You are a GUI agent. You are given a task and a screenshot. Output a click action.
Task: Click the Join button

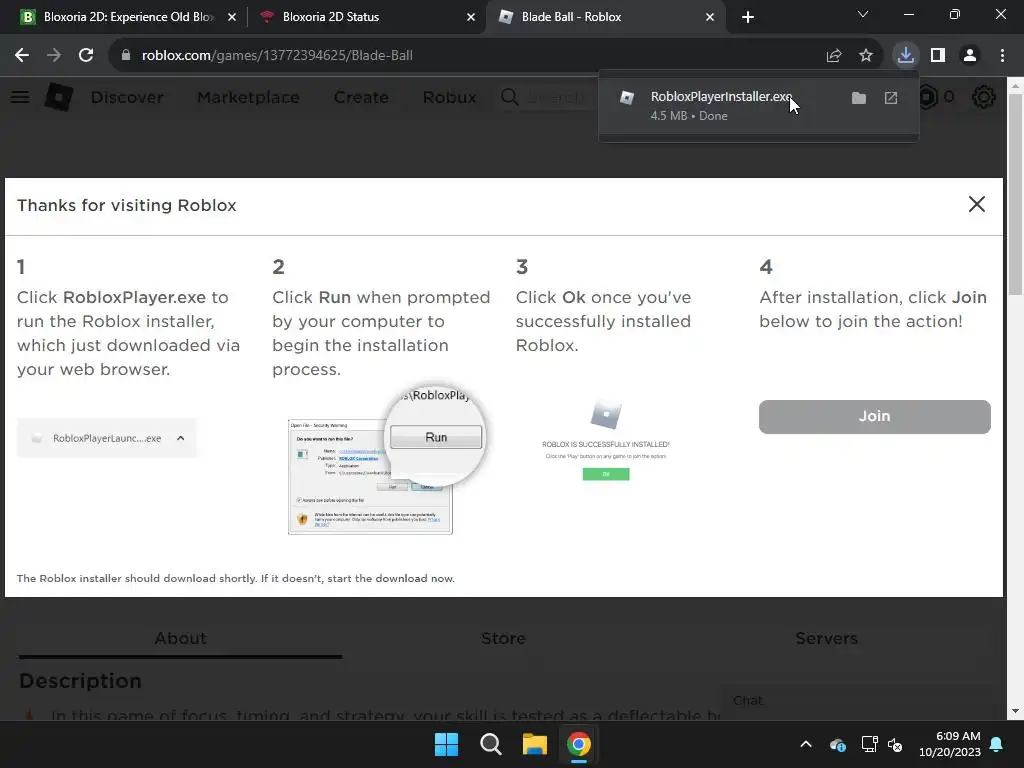874,417
